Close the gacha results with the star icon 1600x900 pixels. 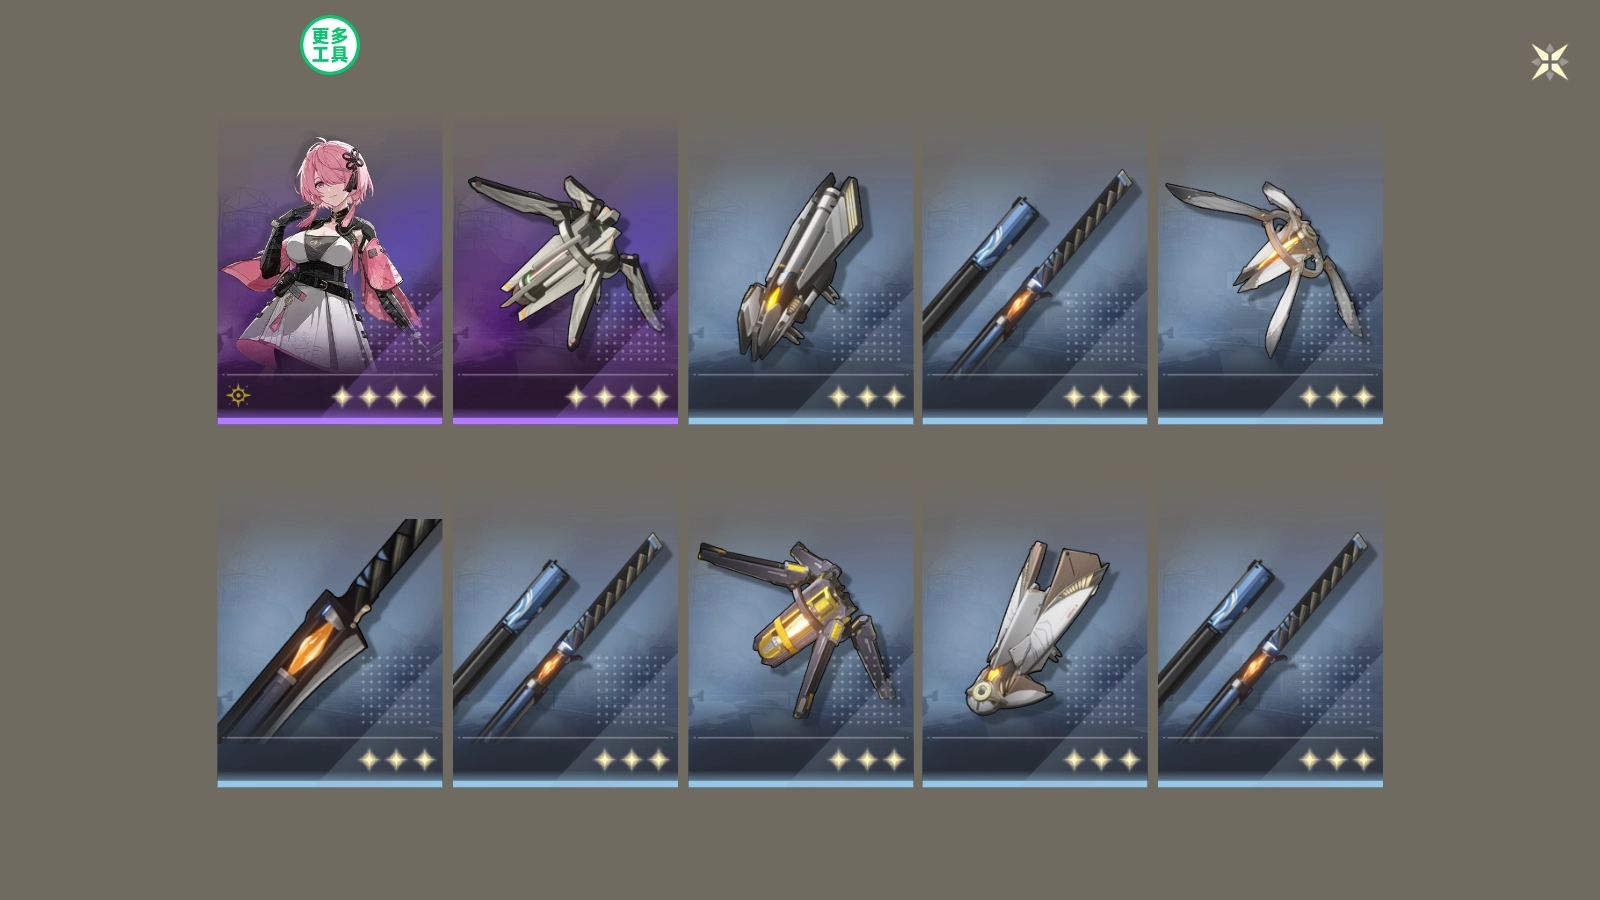1549,62
